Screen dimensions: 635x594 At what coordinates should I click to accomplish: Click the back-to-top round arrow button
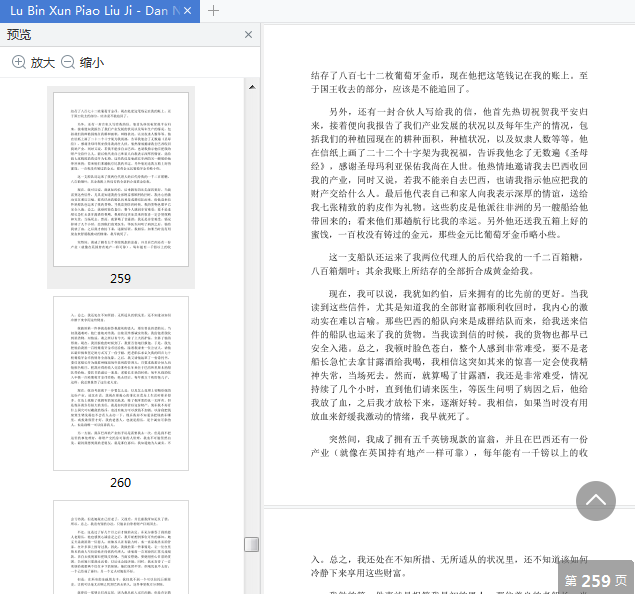click(596, 501)
